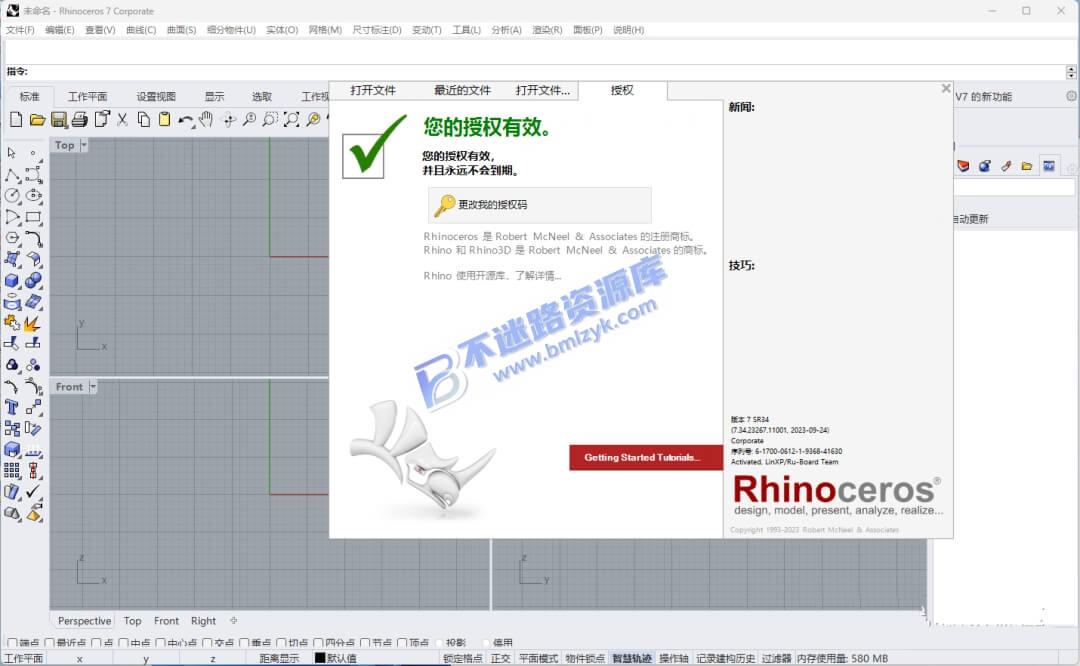The width and height of the screenshot is (1080, 666).
Task: Toggle 智慧轨迹 SmartTrack in status bar
Action: (632, 658)
